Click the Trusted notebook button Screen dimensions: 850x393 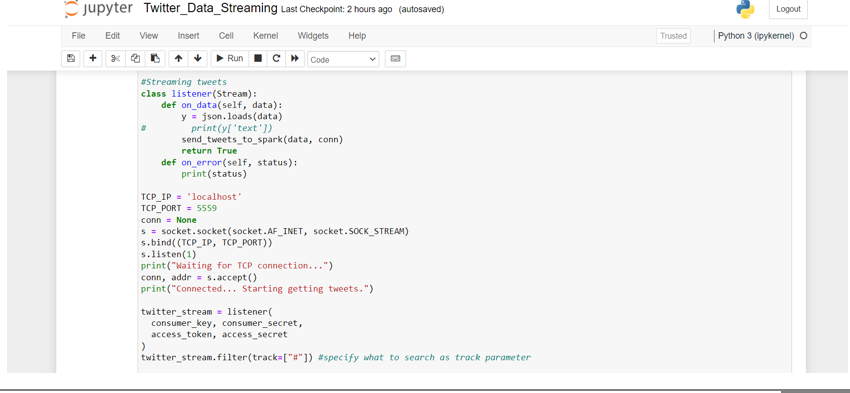(x=673, y=36)
